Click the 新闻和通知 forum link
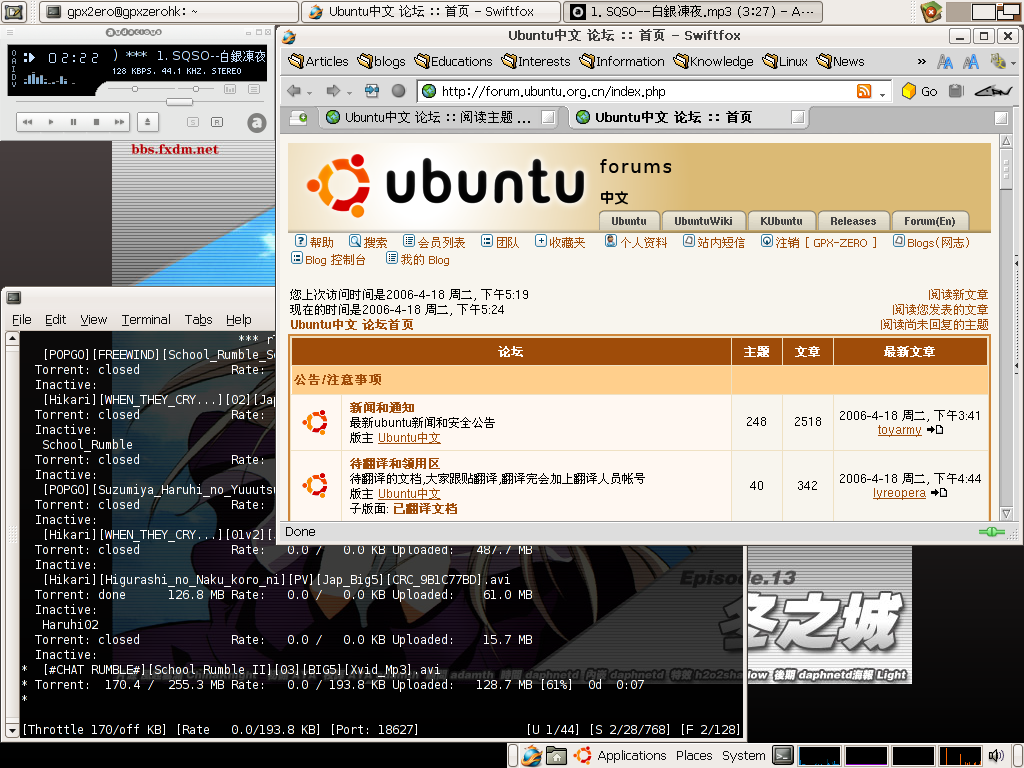The width and height of the screenshot is (1024, 768). coord(382,408)
